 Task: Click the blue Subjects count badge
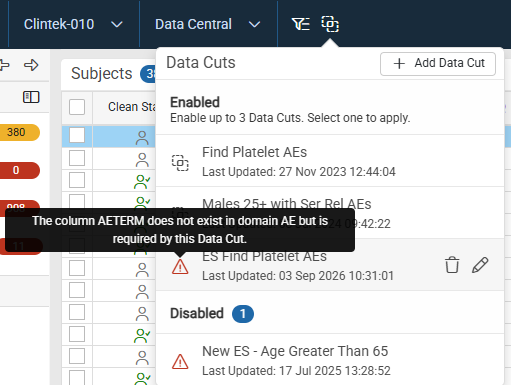click(148, 74)
